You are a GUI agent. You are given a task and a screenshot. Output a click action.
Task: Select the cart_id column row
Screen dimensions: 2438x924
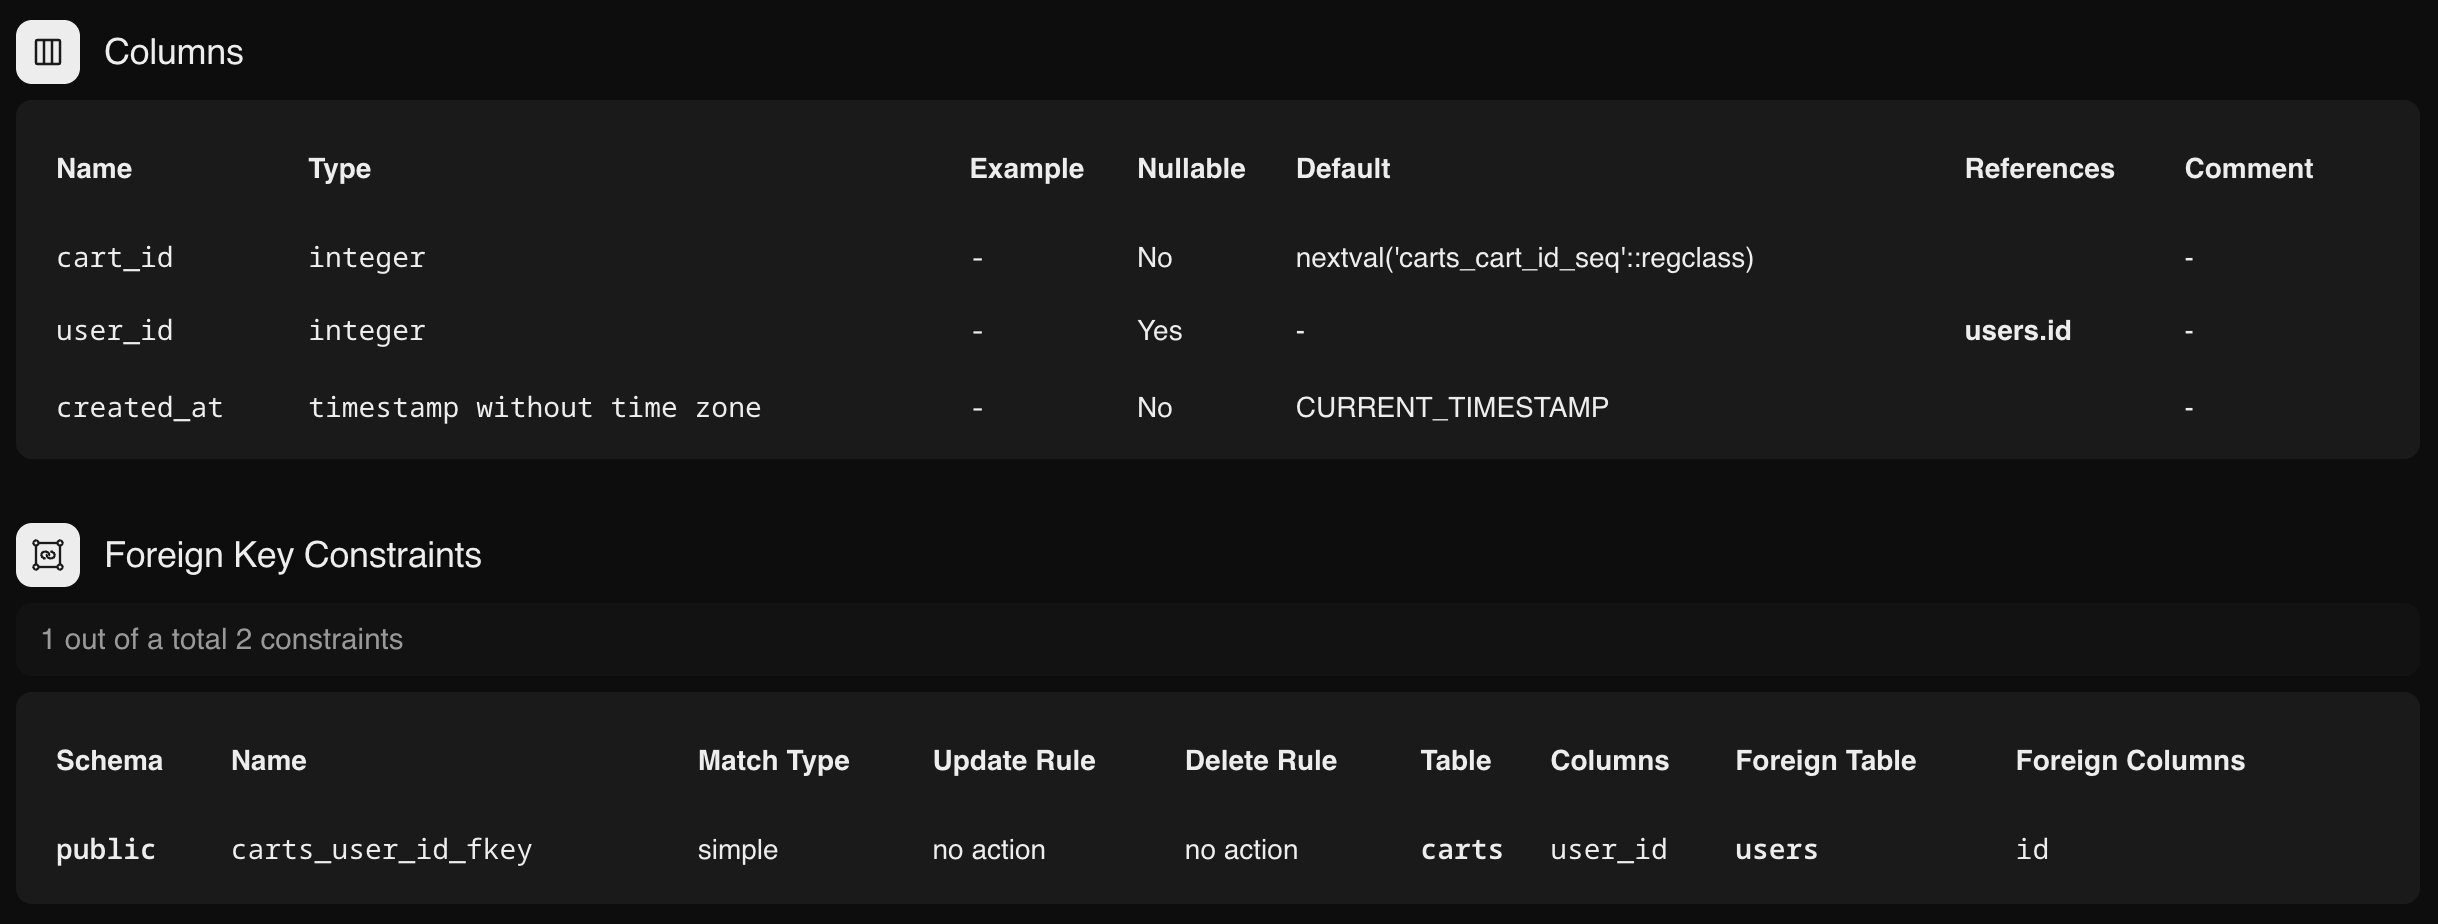point(115,257)
